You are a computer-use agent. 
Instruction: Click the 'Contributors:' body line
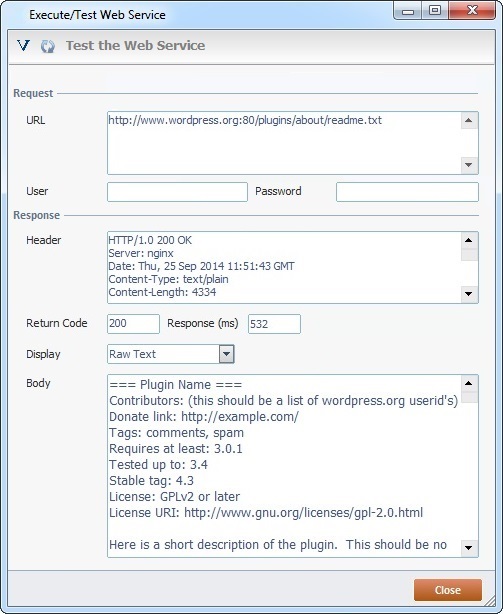point(283,401)
